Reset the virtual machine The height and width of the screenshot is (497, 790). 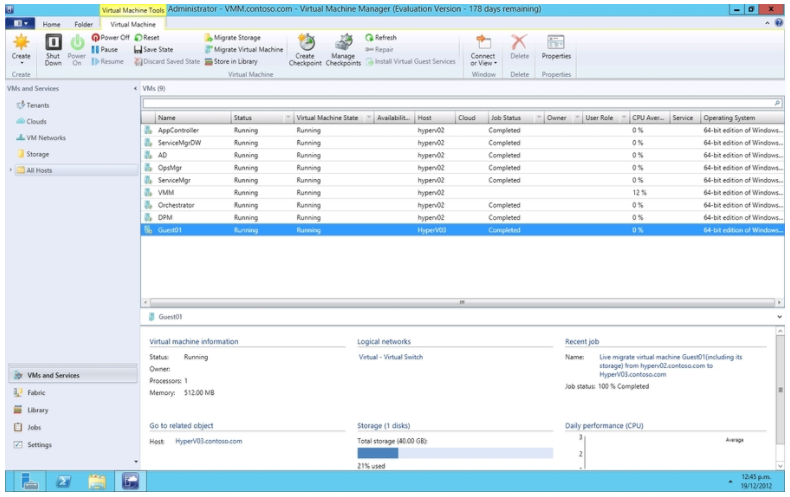(x=147, y=37)
